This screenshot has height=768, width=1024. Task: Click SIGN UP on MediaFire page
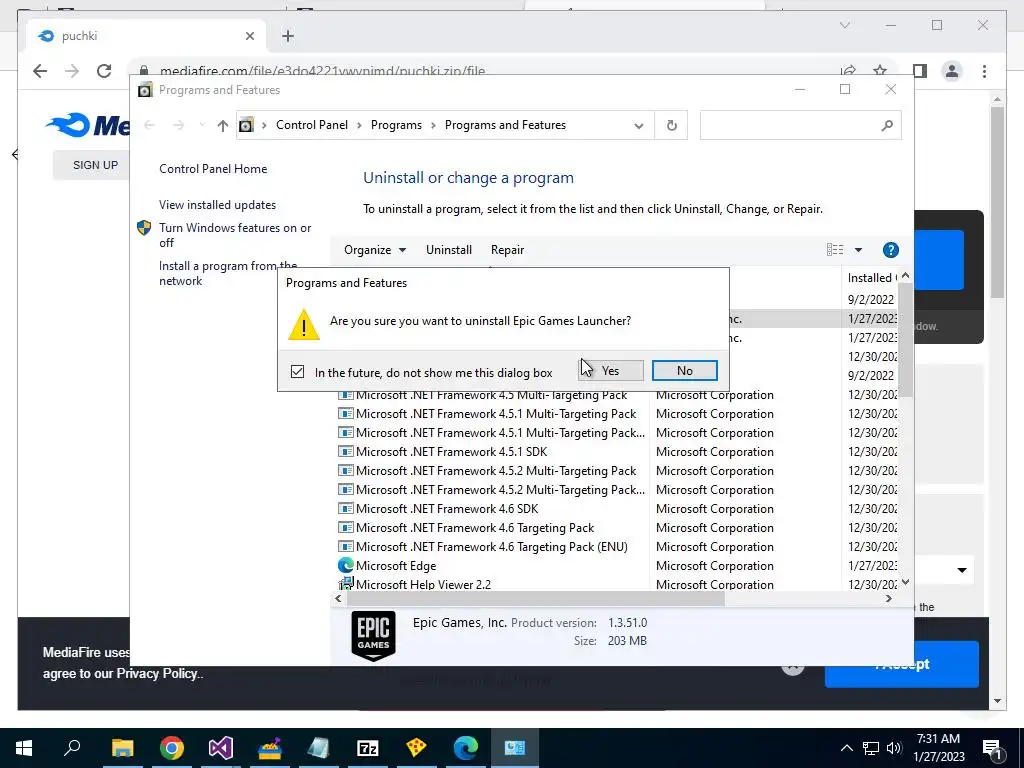coord(95,165)
